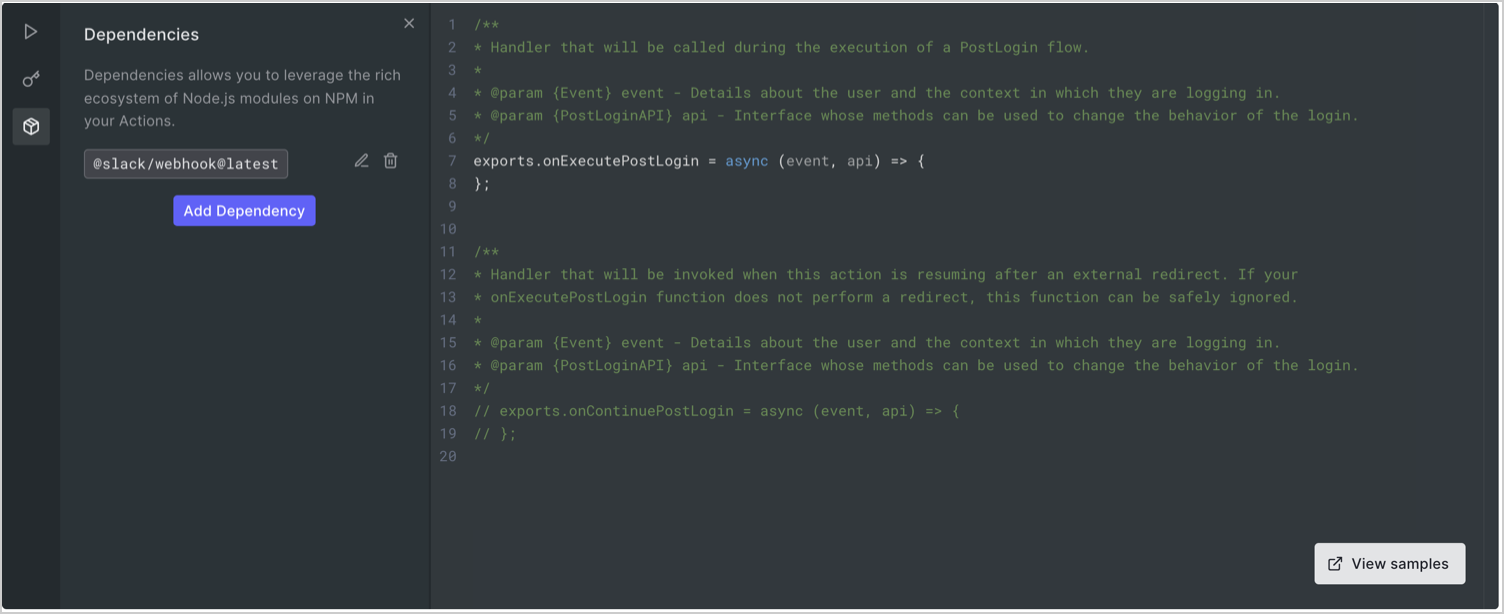Edit the @slack/webhook dependency with pencil icon
The image size is (1504, 614).
[361, 160]
